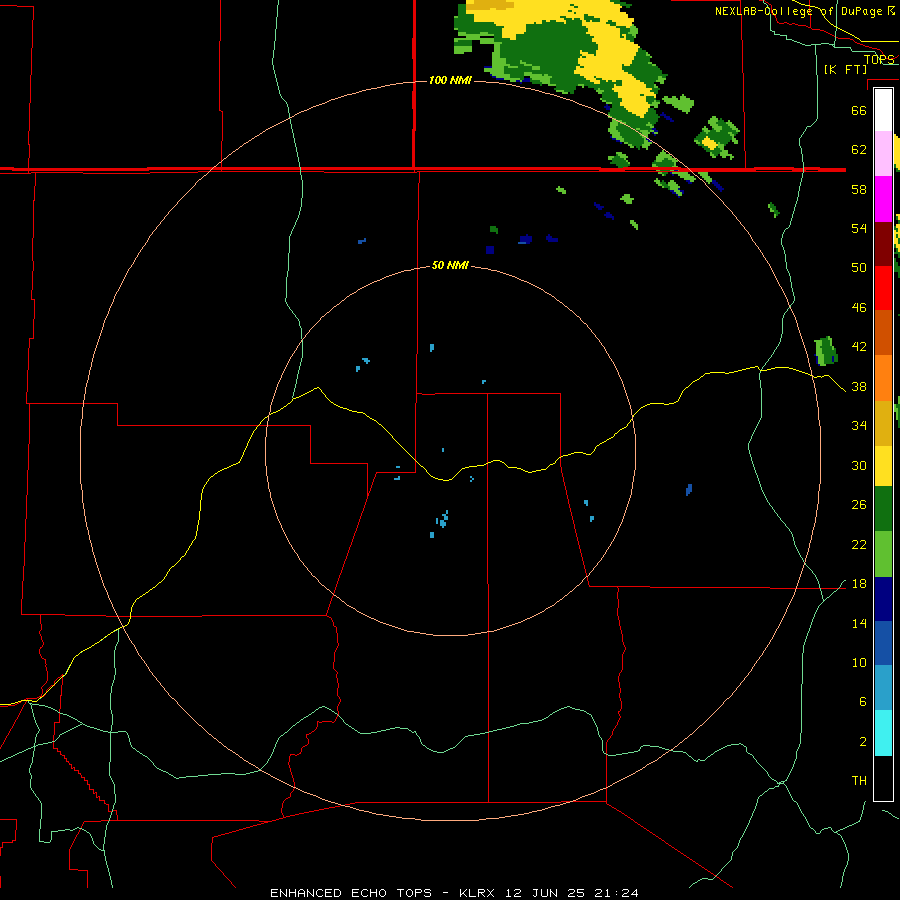Click the 50 NMI range ring label
Image resolution: width=900 pixels, height=900 pixels.
click(x=450, y=265)
